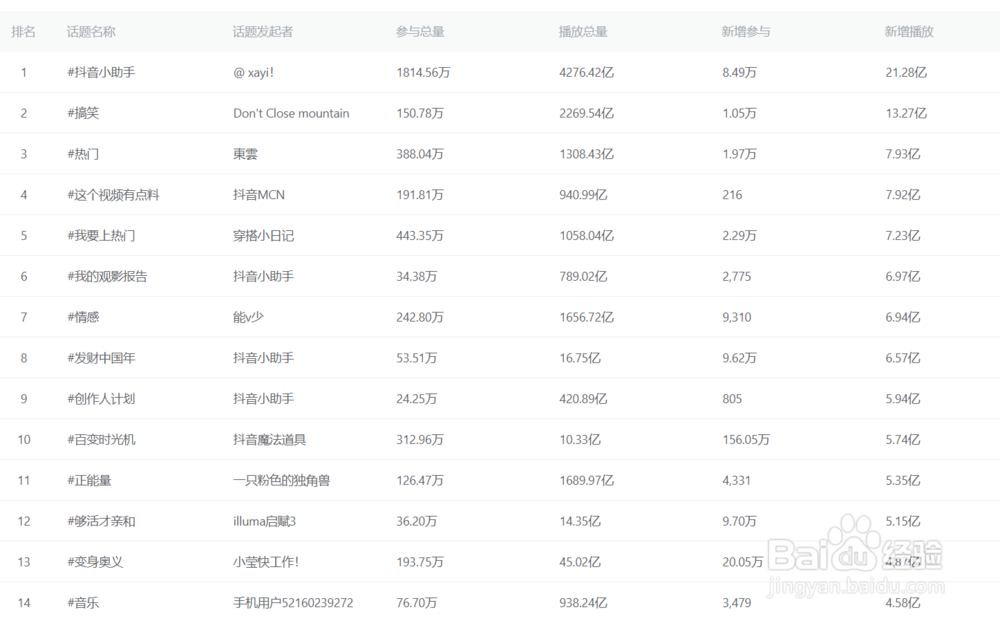Click participation total 388.04万
1000x621 pixels.
click(x=420, y=154)
